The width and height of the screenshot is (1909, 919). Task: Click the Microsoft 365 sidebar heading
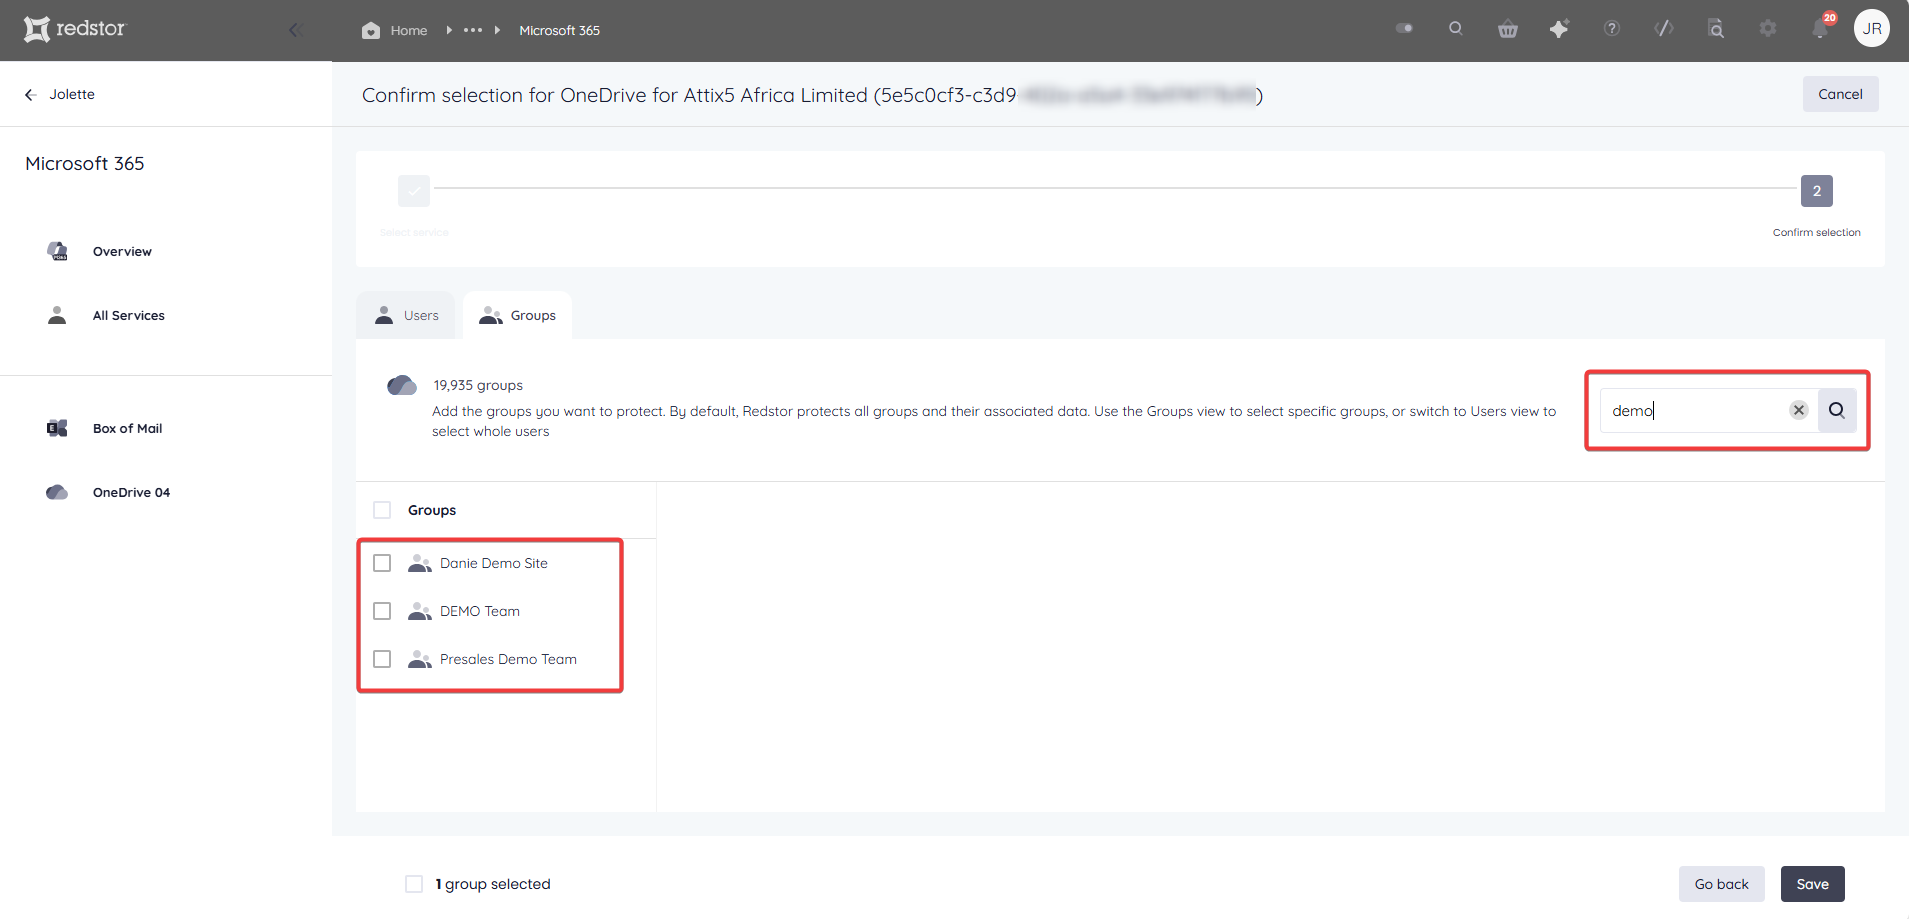[85, 163]
